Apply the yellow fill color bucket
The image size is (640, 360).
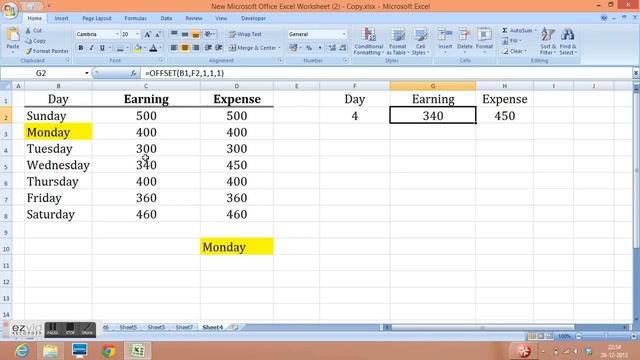point(138,48)
